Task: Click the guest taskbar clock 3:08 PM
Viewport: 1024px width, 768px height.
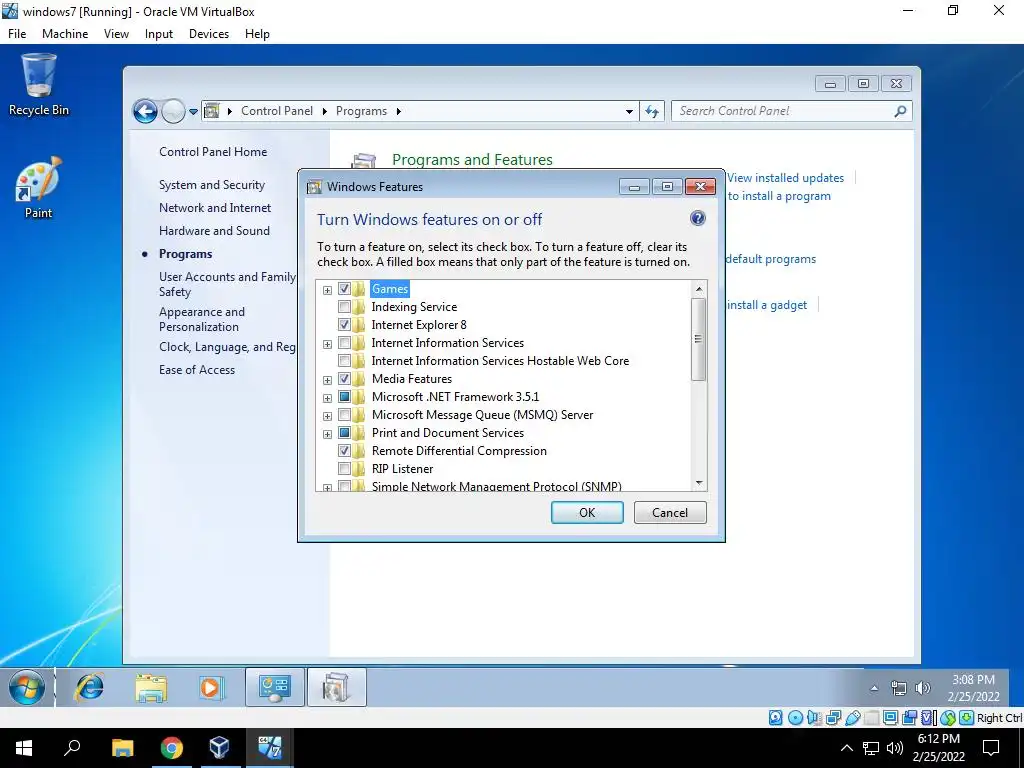Action: coord(973,680)
